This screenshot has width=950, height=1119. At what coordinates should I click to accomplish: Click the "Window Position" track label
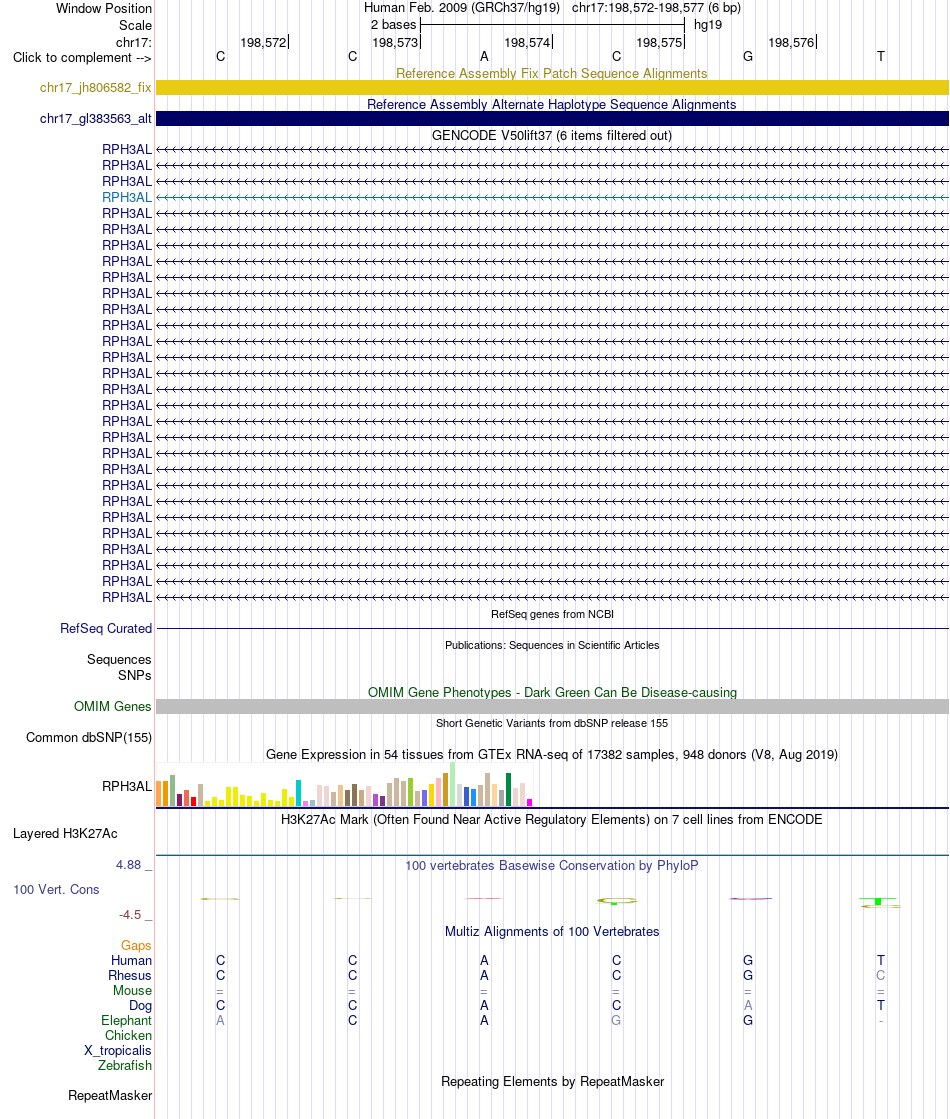(103, 9)
